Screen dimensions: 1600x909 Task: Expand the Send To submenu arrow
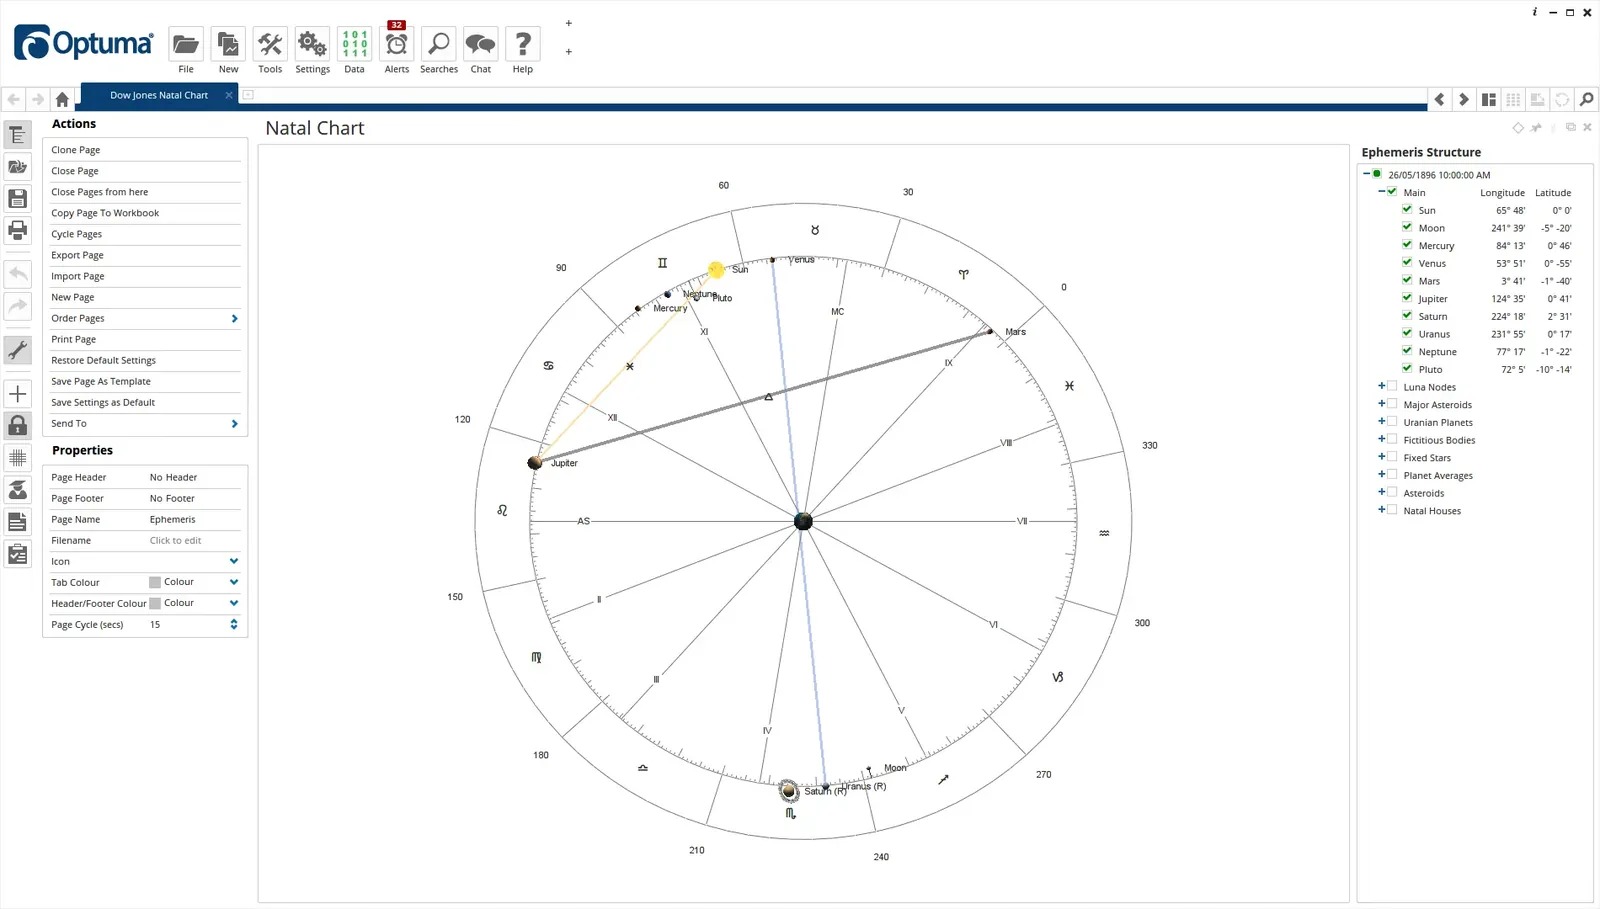tap(234, 423)
